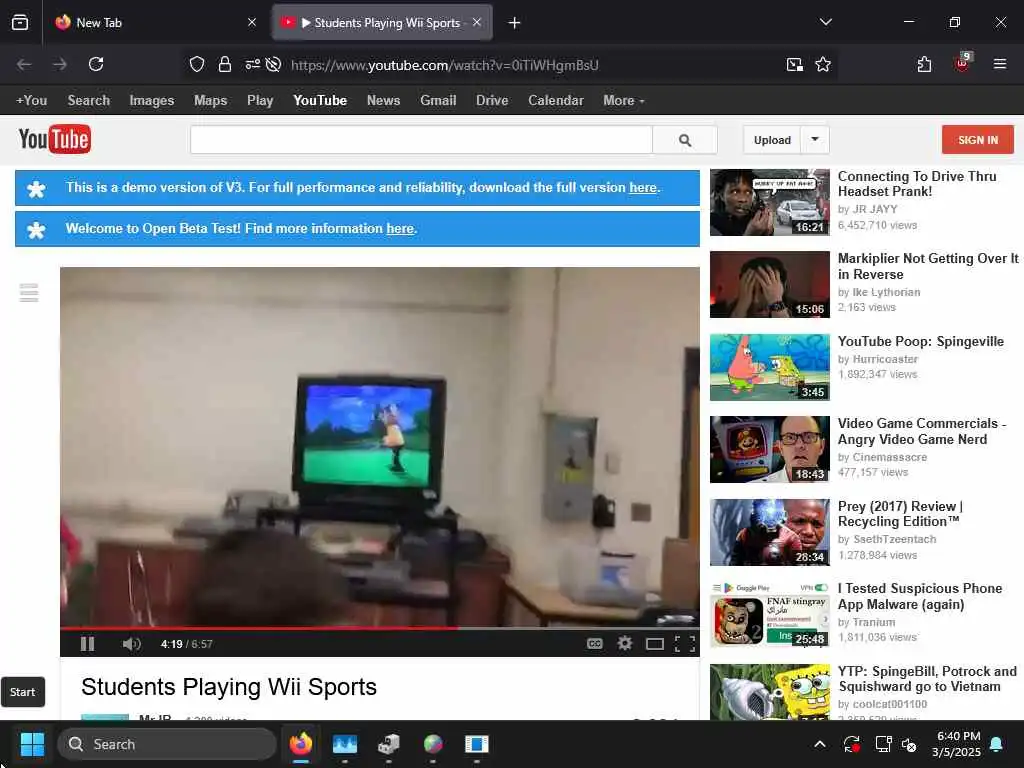Open Connecting To Drive Thru Headset Prank thumbnail
This screenshot has height=768, width=1024.
pos(770,202)
